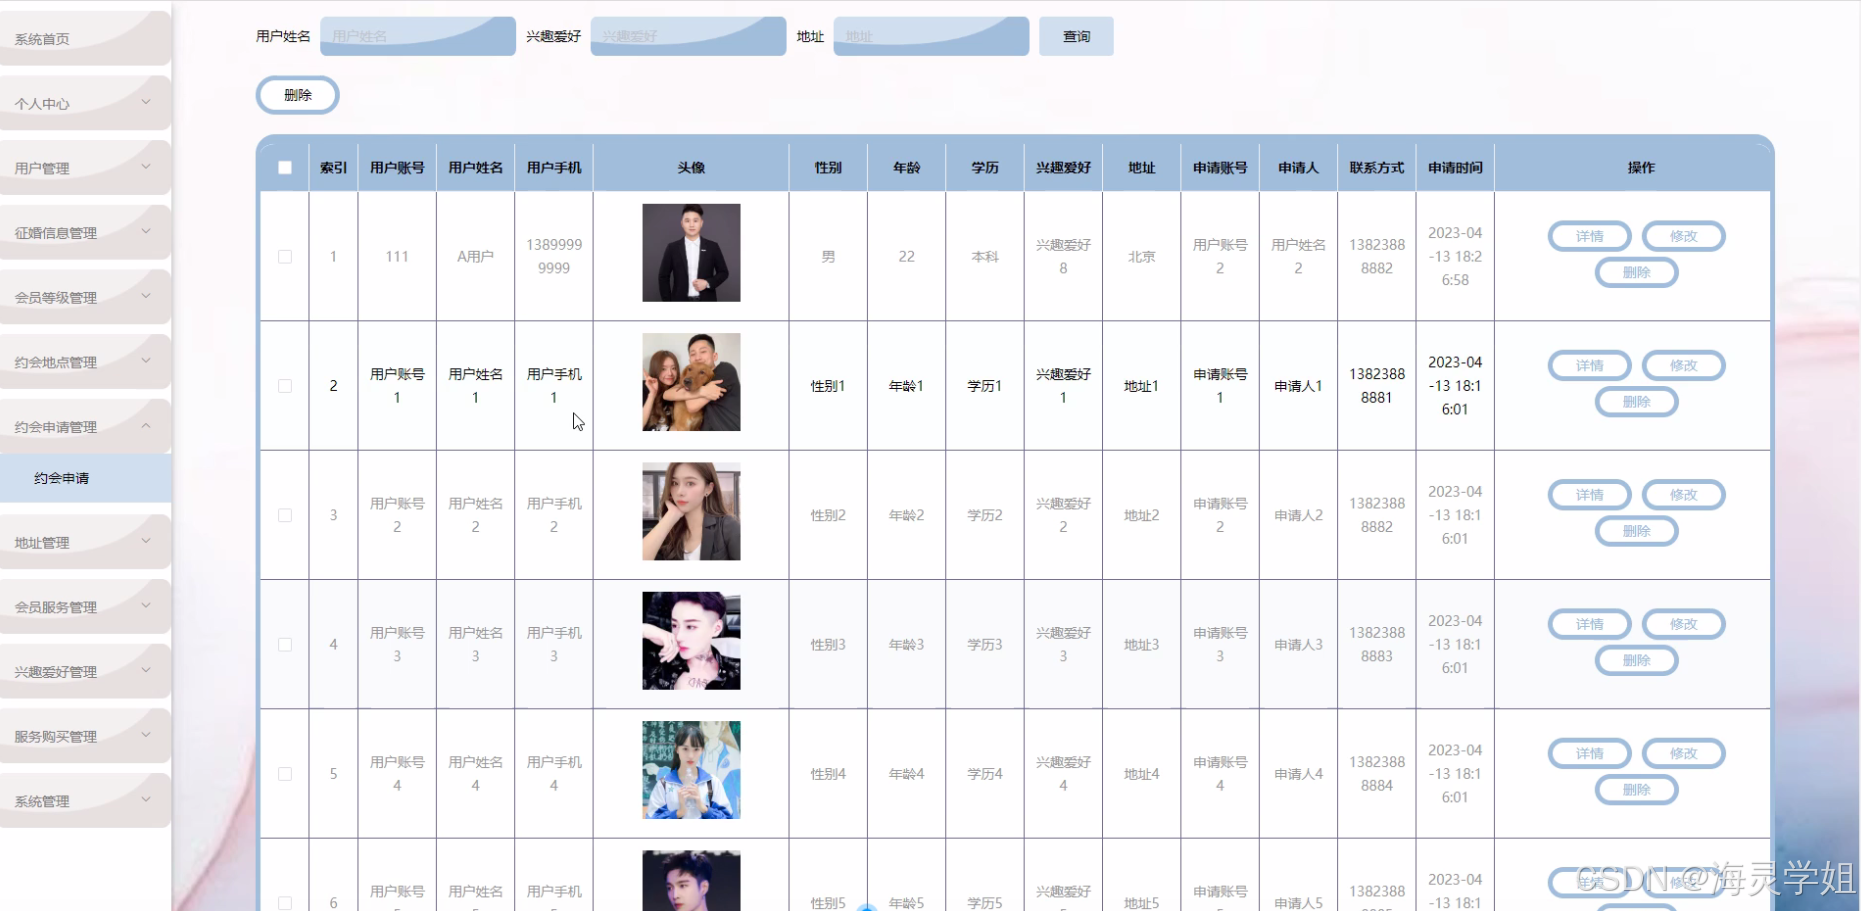Expand the 会员服务管理 menu chevron
This screenshot has height=911, width=1861.
(146, 606)
